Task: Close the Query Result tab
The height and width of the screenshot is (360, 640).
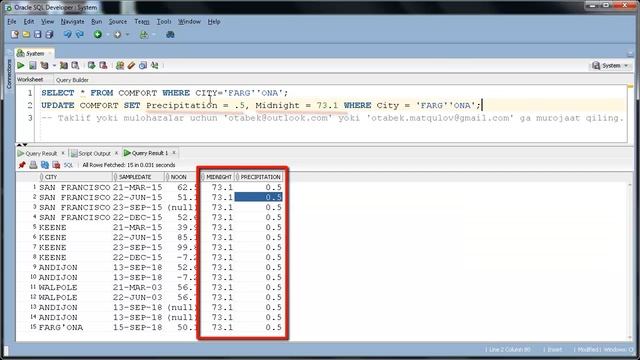Action: click(x=63, y=153)
